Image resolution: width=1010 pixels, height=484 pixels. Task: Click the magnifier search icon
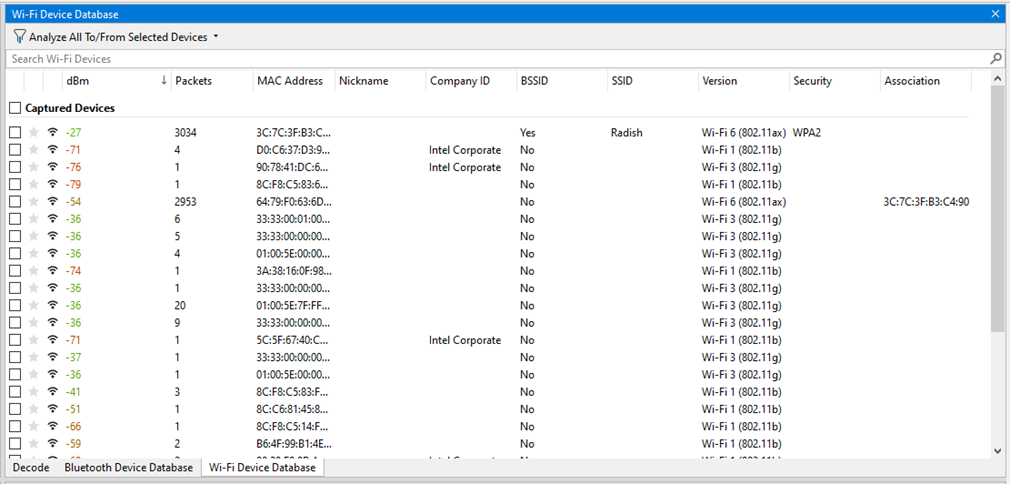996,59
